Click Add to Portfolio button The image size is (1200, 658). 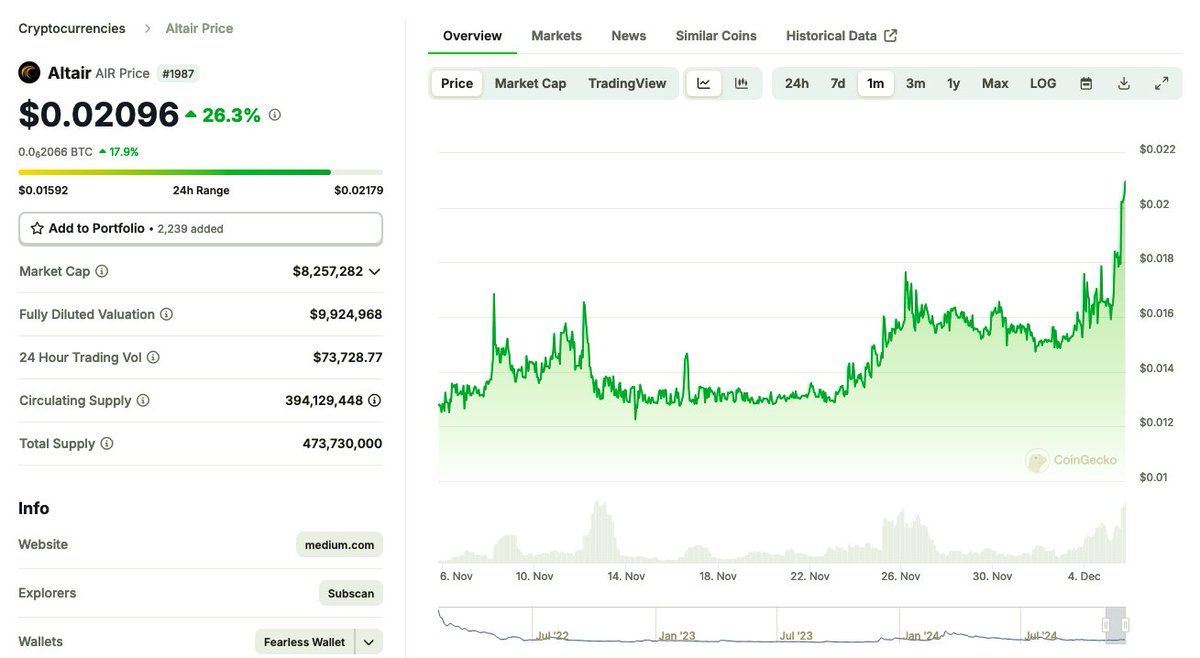200,228
